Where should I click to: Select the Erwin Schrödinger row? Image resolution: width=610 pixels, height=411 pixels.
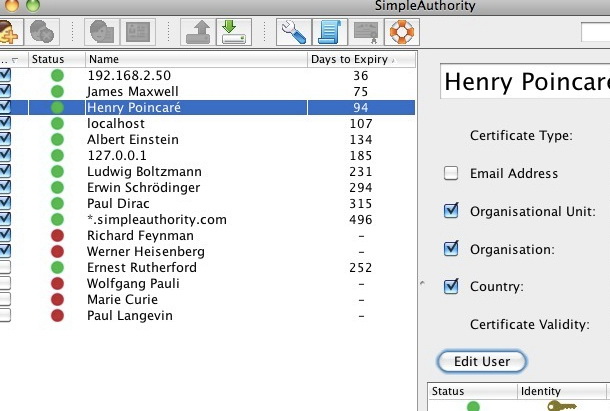click(x=208, y=187)
